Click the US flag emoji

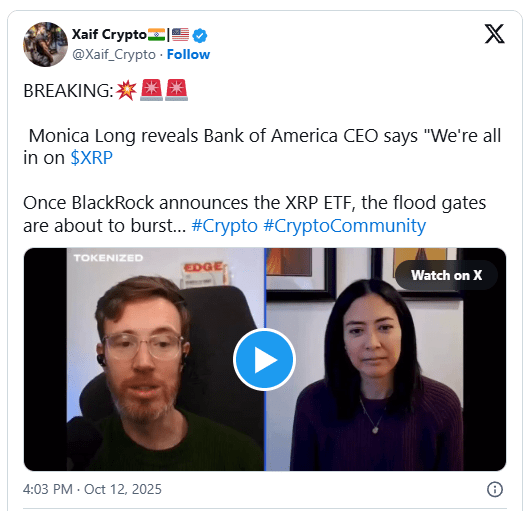[180, 35]
